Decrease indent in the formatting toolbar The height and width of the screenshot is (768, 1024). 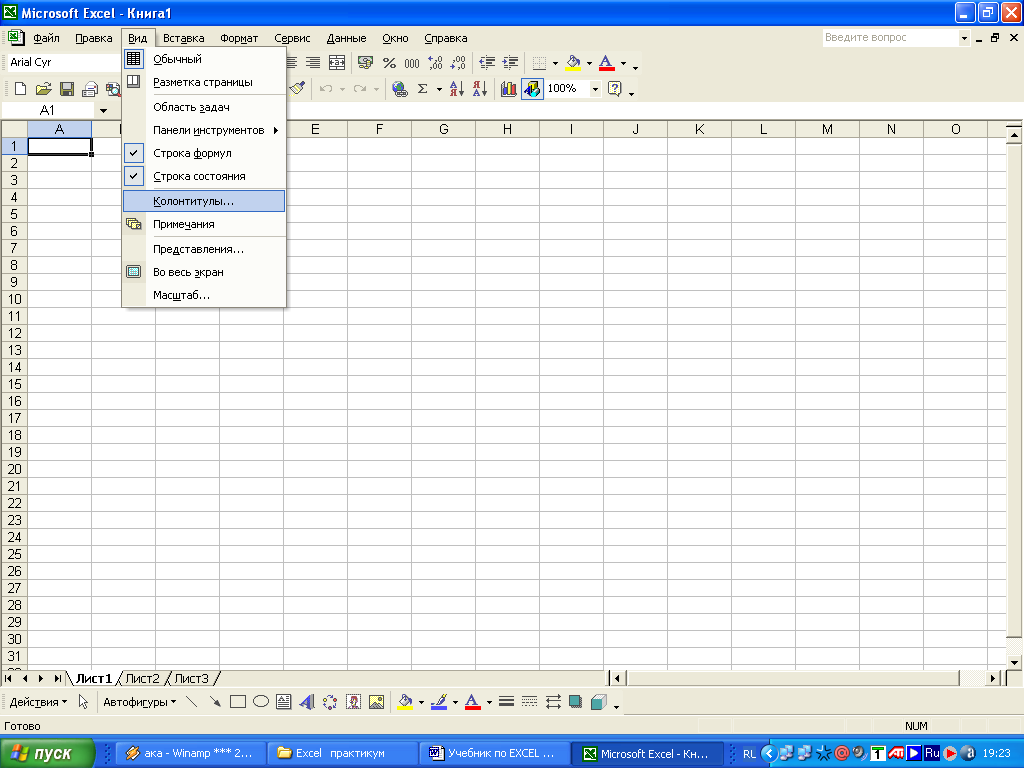(487, 63)
